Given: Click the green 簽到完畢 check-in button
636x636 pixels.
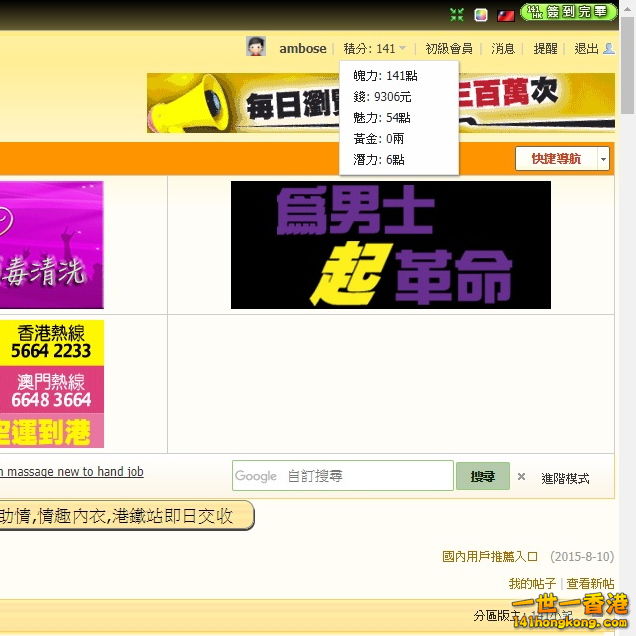Looking at the screenshot, I should [x=569, y=12].
